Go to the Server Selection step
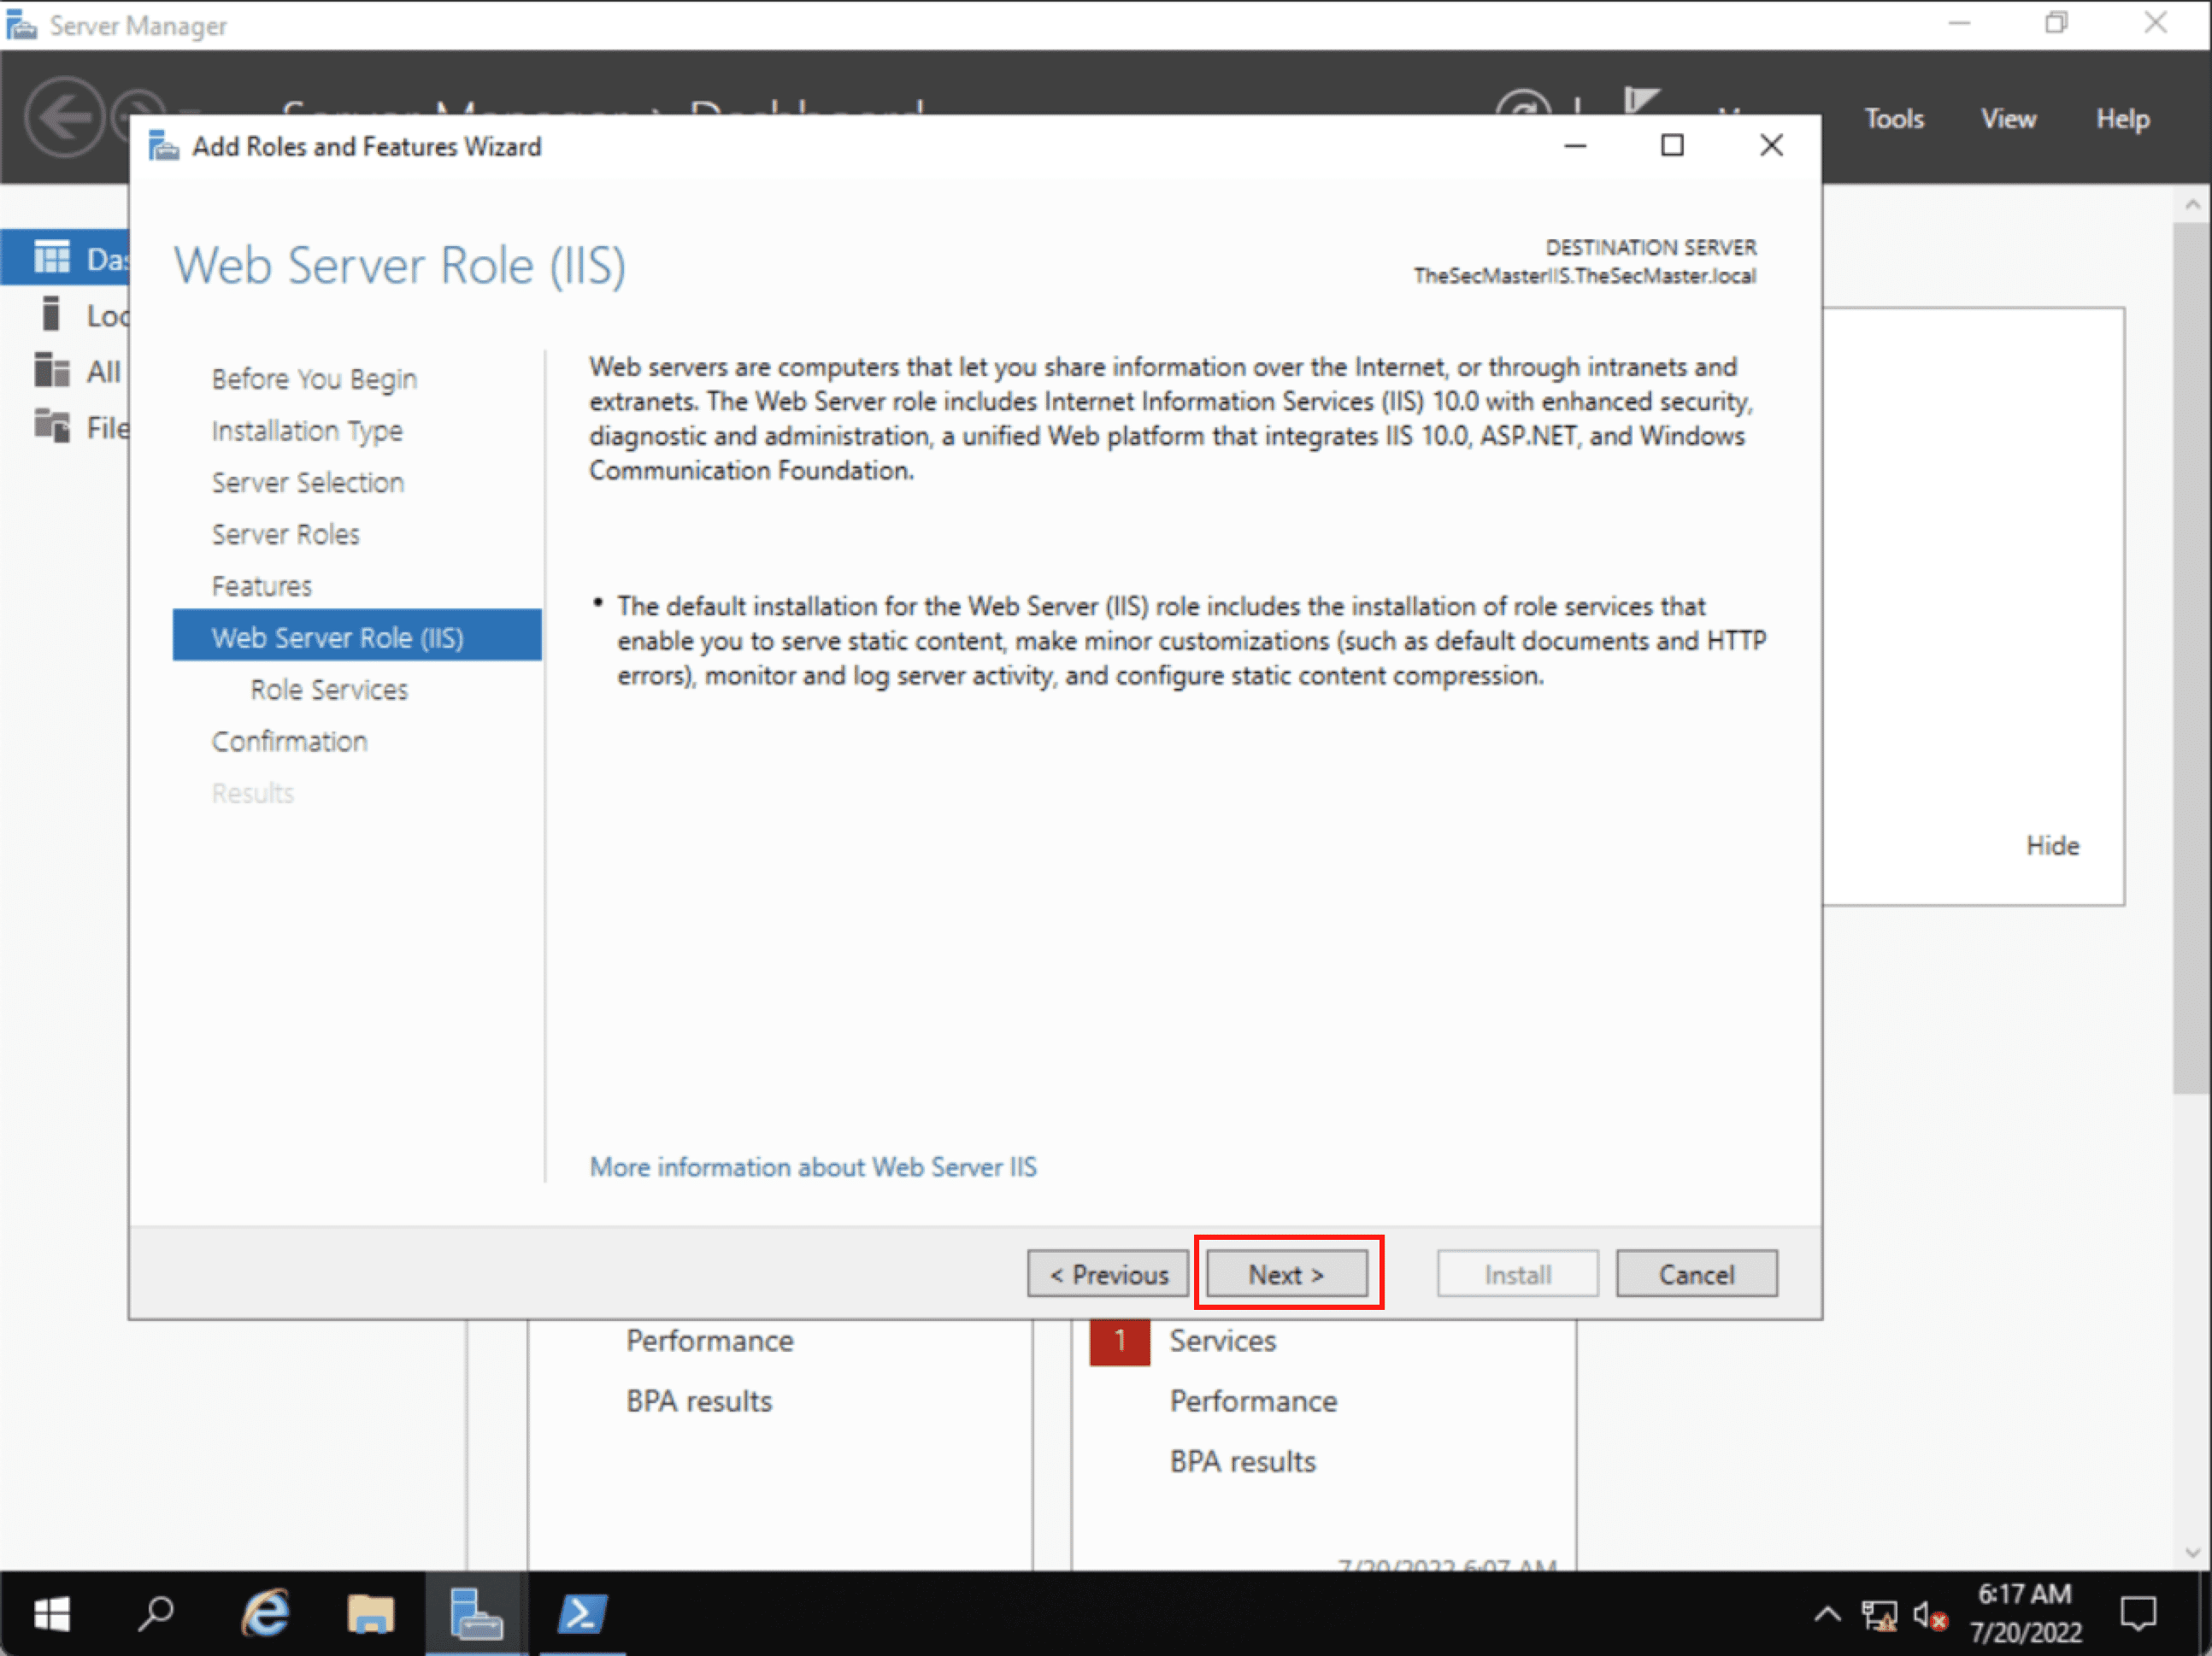The width and height of the screenshot is (2212, 1656). coord(308,483)
